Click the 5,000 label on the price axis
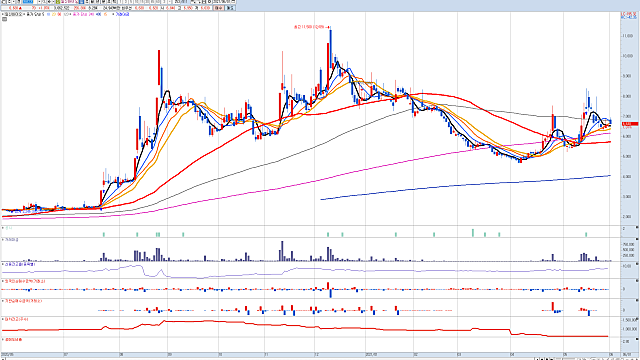Viewport: 640px width, 360px height. (x=627, y=156)
